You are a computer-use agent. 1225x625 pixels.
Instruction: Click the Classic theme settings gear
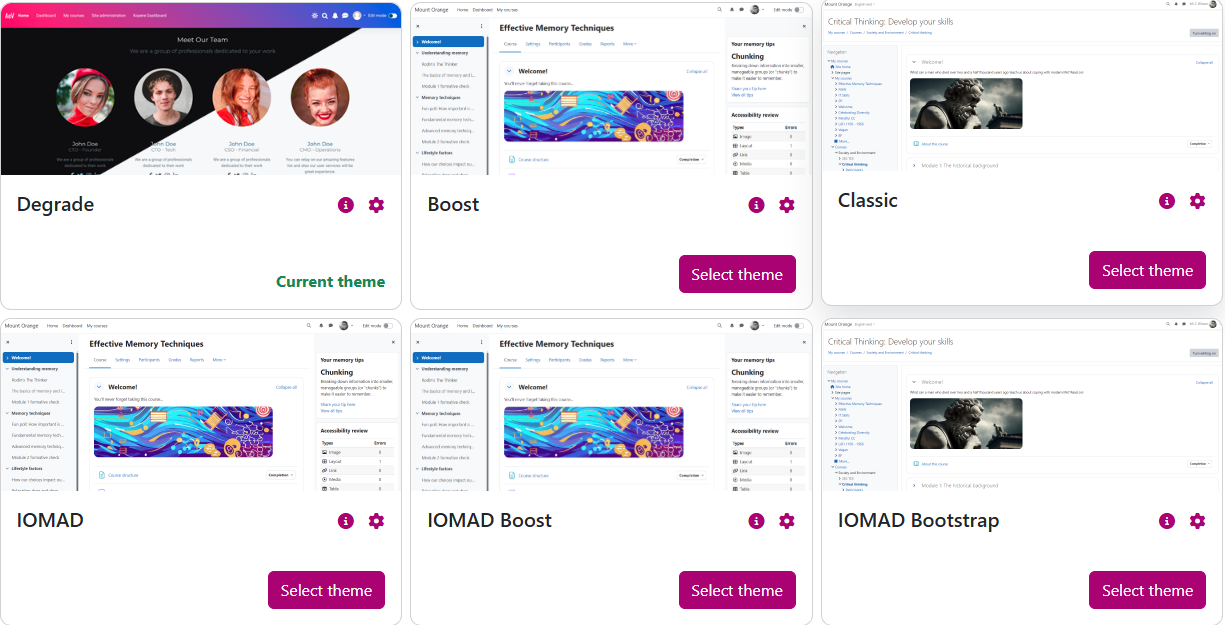[1197, 201]
